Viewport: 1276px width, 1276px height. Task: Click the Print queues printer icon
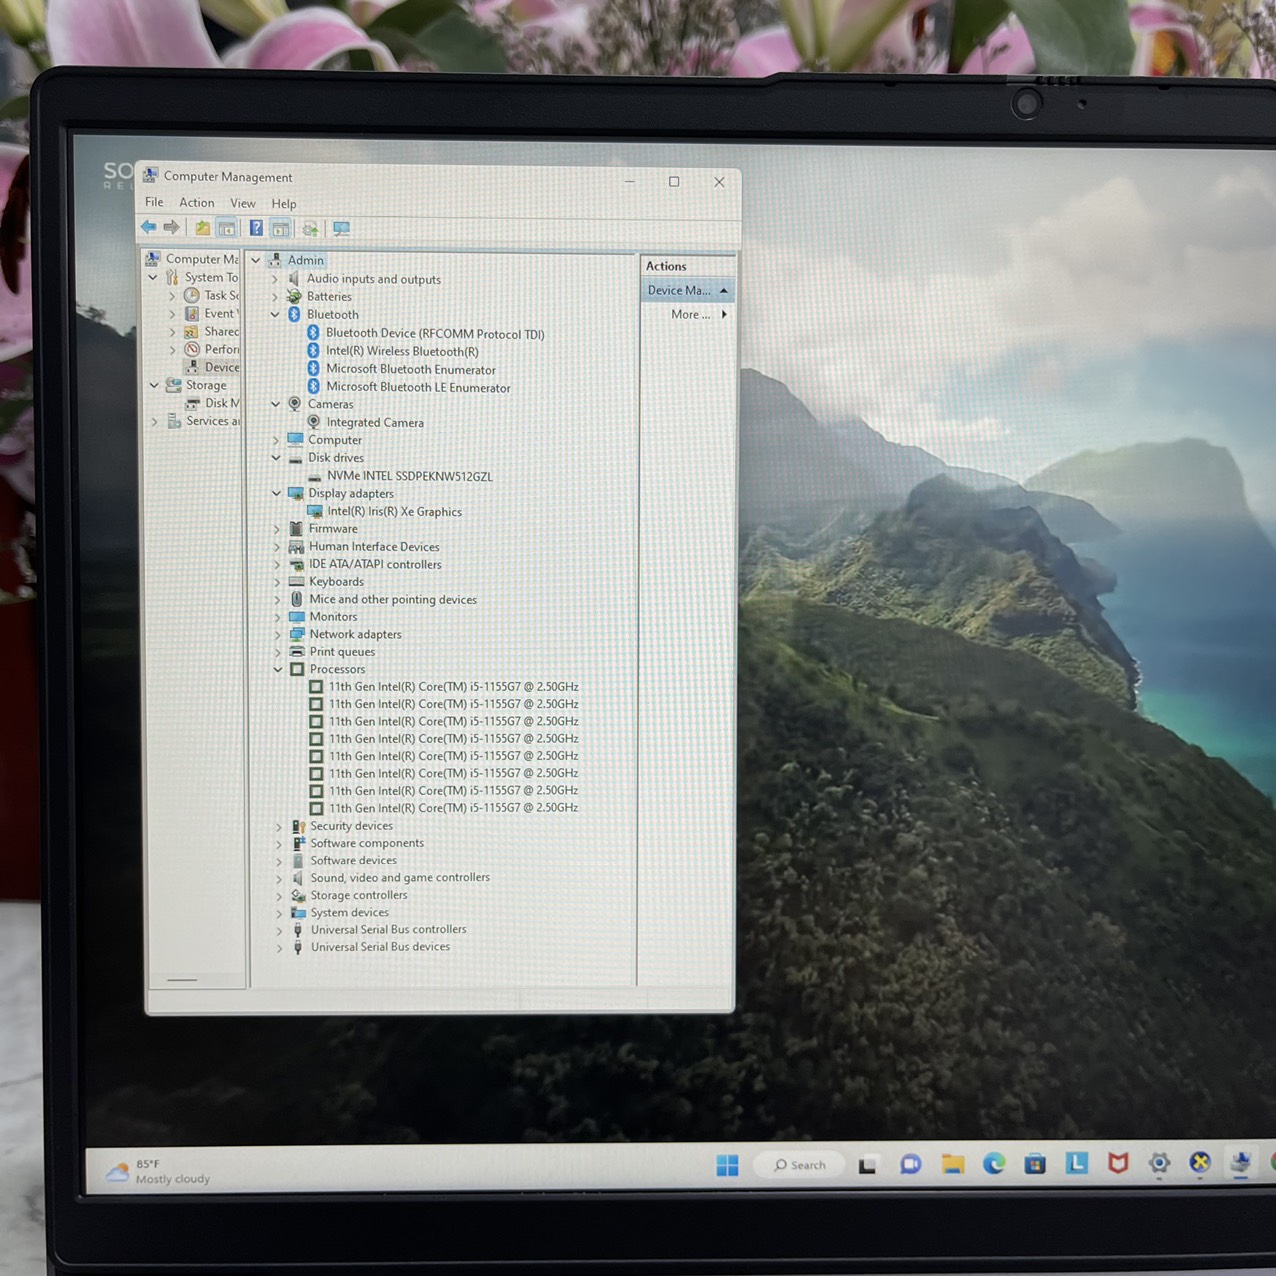296,651
